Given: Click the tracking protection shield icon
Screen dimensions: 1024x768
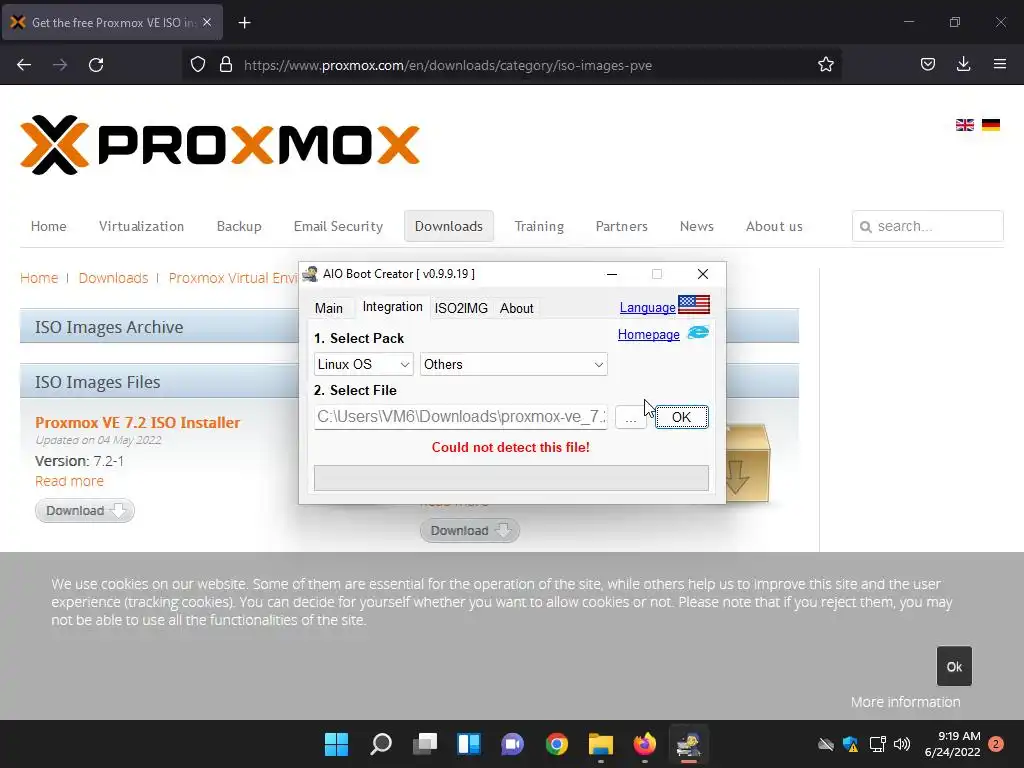Looking at the screenshot, I should coord(198,64).
